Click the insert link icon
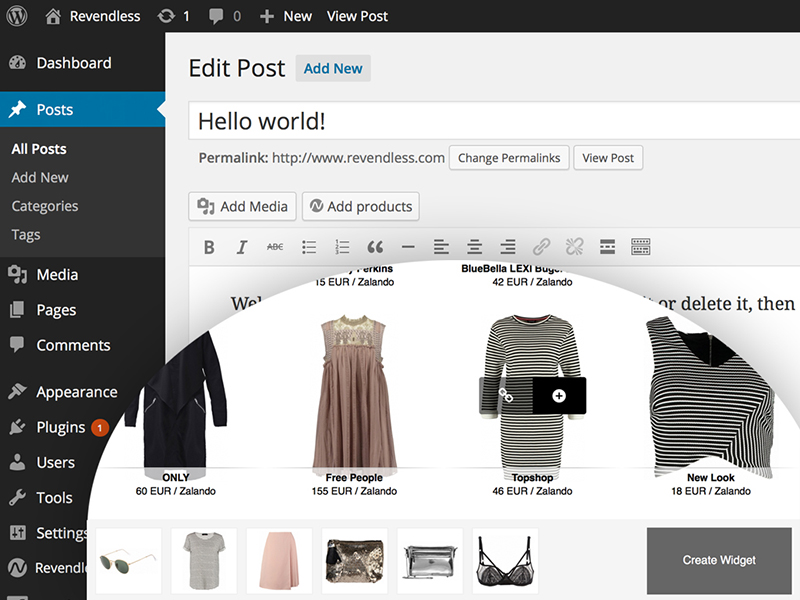This screenshot has width=800, height=600. pyautogui.click(x=541, y=247)
